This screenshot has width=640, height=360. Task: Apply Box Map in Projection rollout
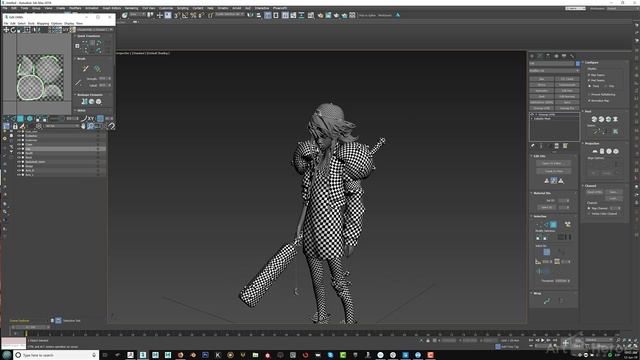click(x=616, y=151)
